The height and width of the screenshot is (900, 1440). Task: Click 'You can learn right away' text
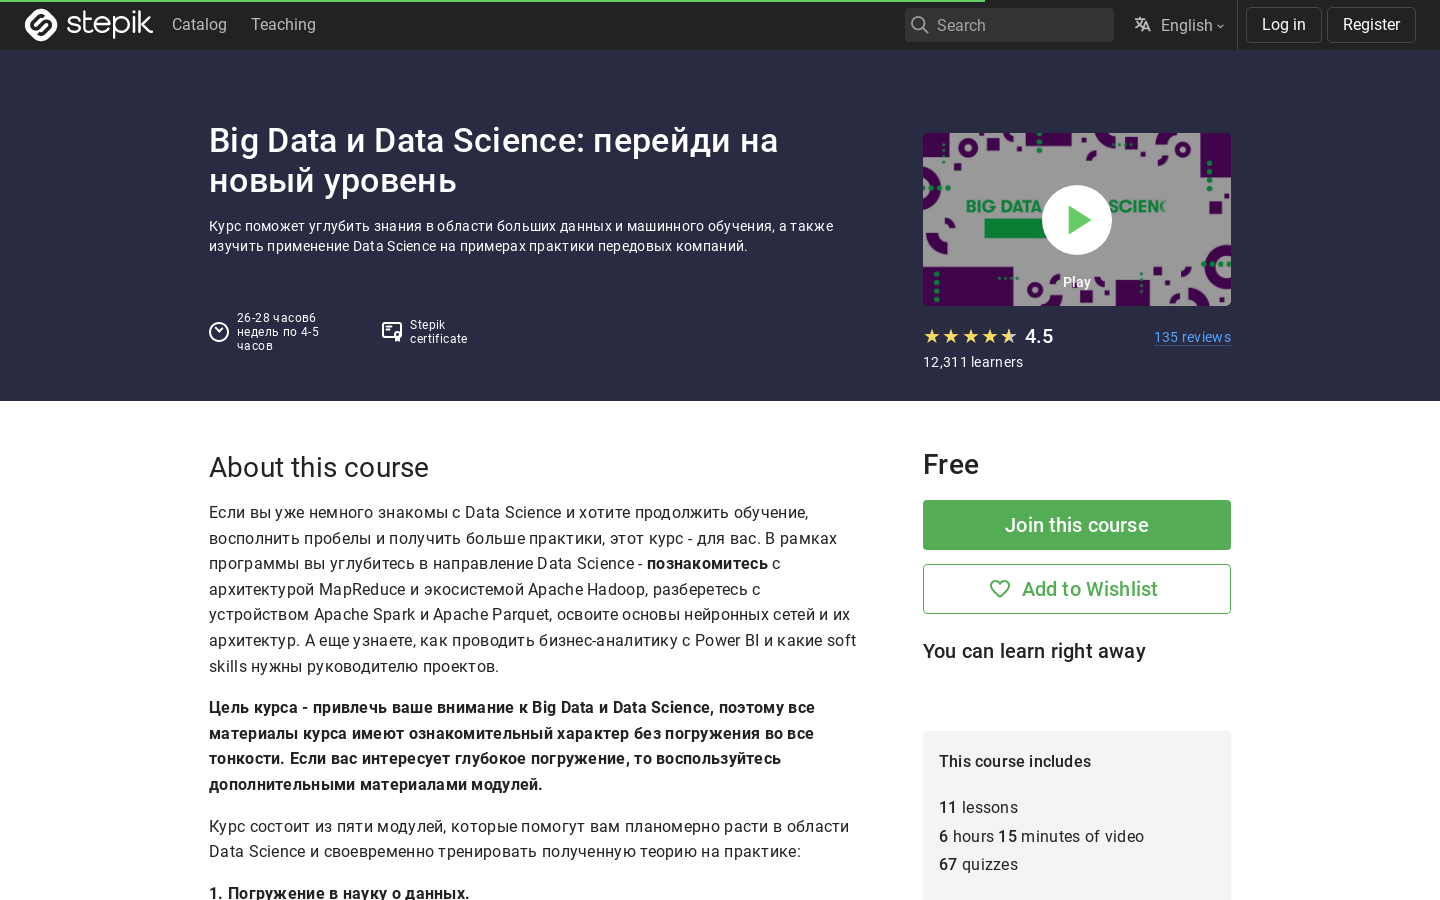1034,651
